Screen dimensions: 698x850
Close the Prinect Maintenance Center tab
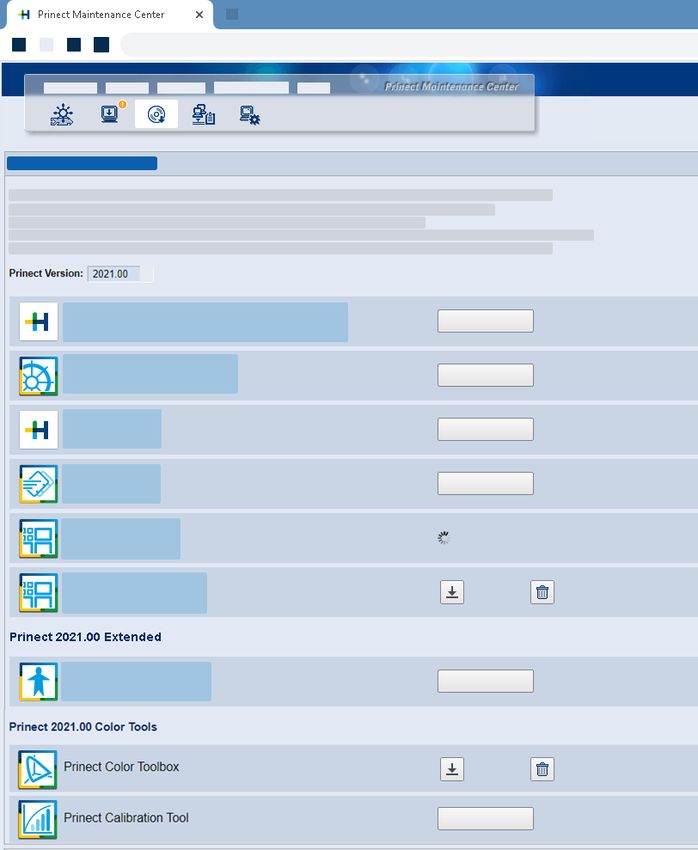click(x=199, y=15)
